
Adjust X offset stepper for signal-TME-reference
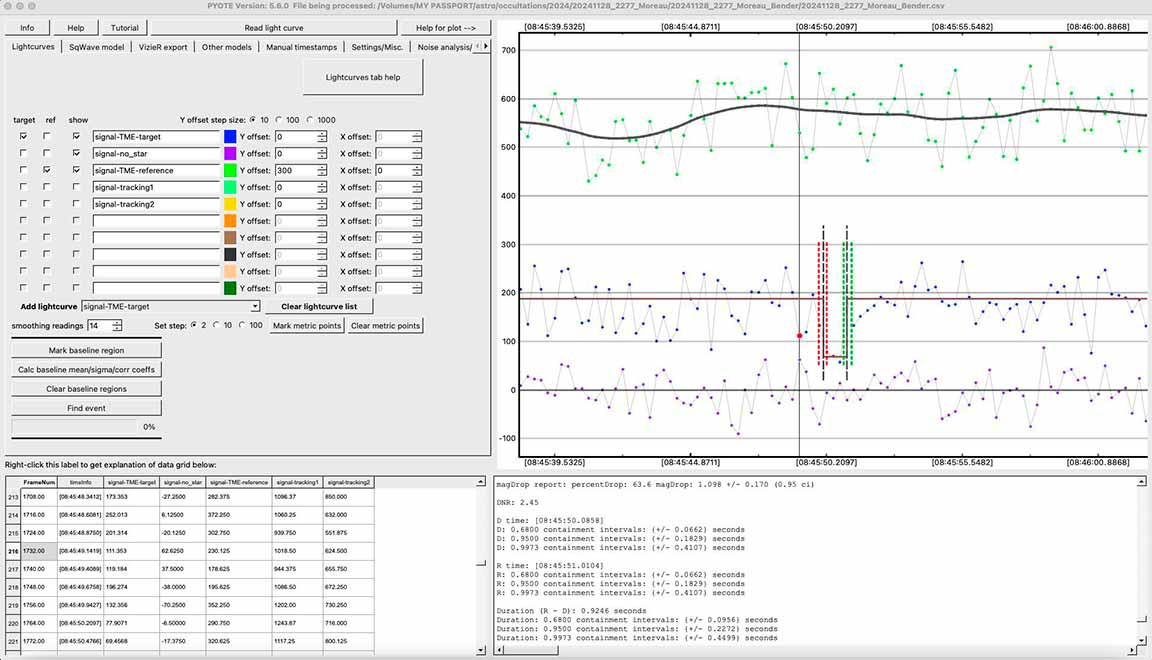(417, 171)
